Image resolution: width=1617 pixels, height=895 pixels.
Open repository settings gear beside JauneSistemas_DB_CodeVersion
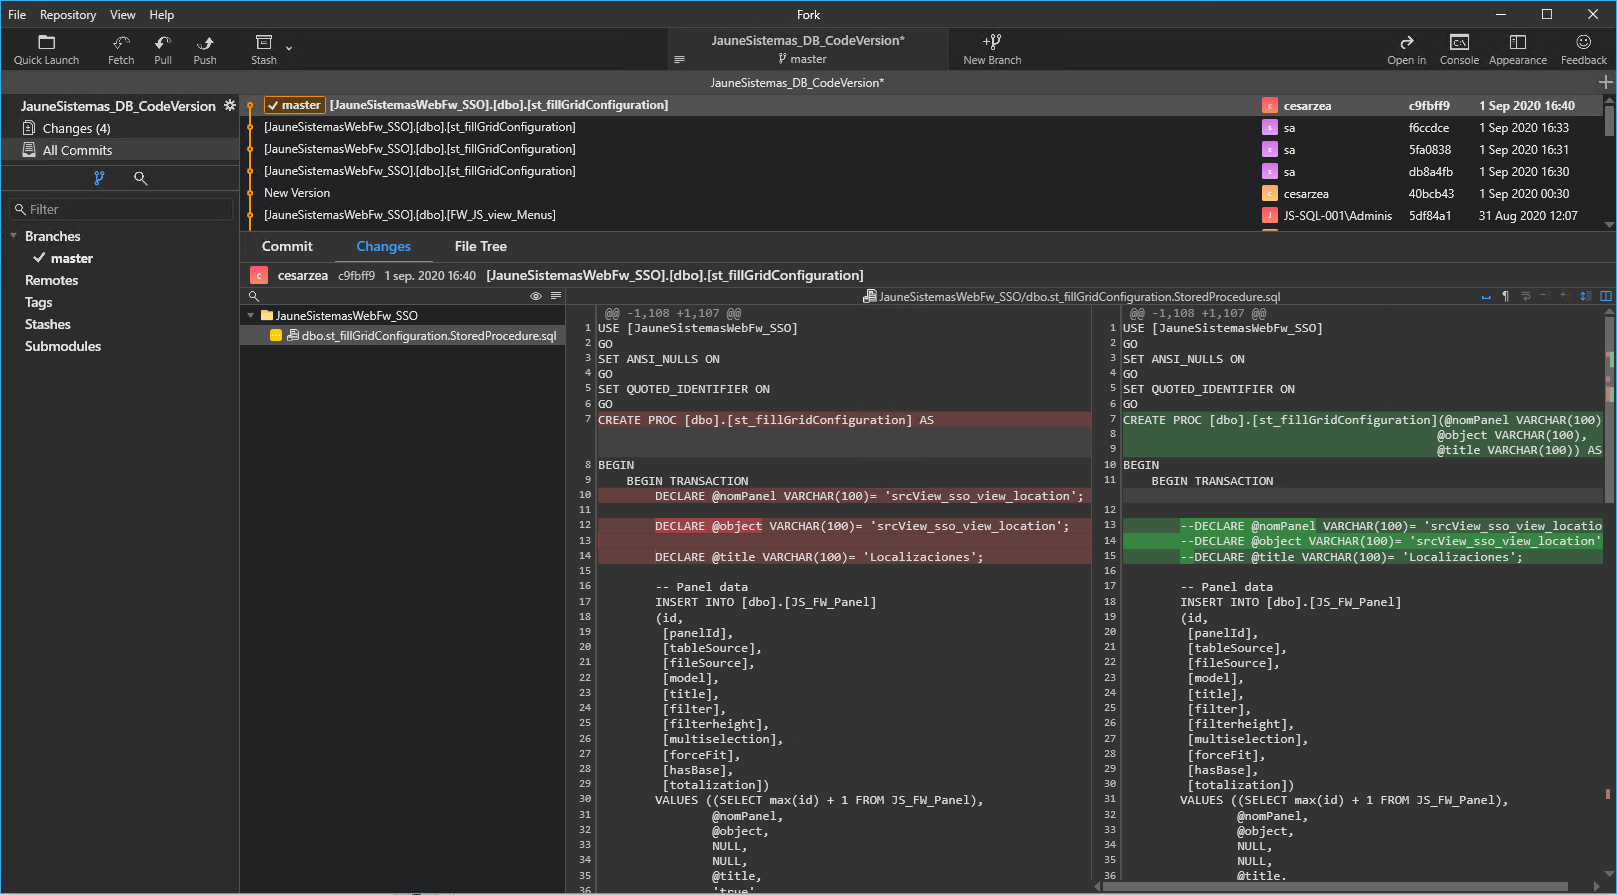click(229, 105)
